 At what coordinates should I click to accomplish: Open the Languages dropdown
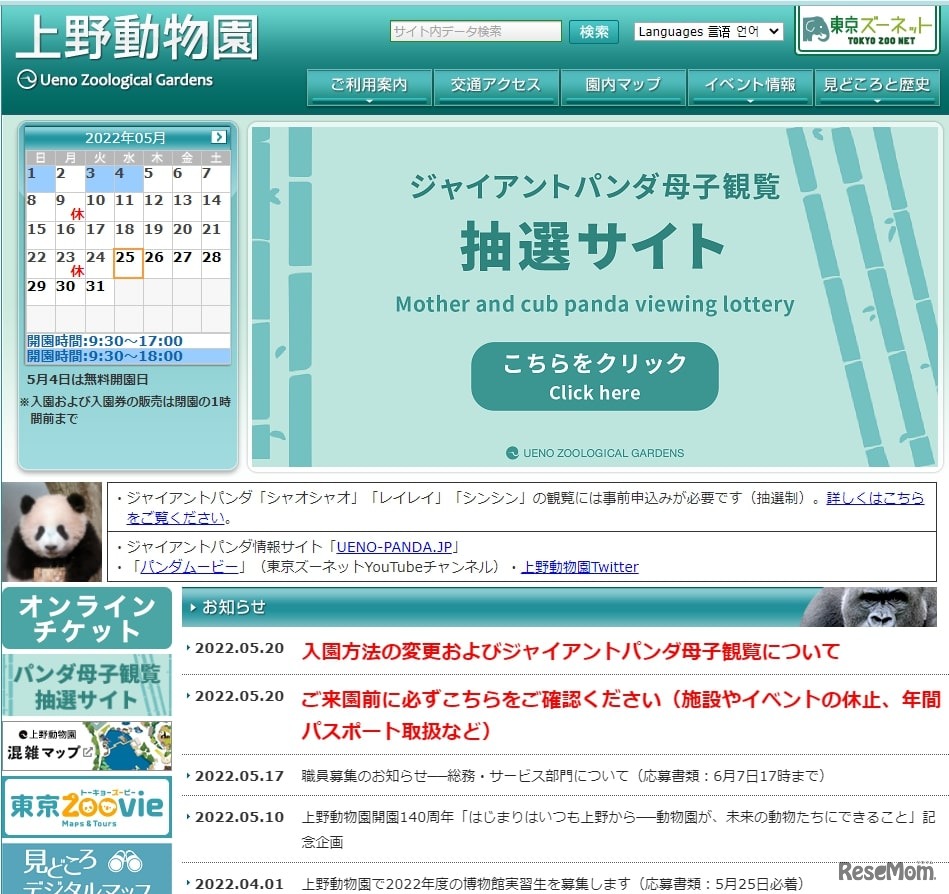708,32
